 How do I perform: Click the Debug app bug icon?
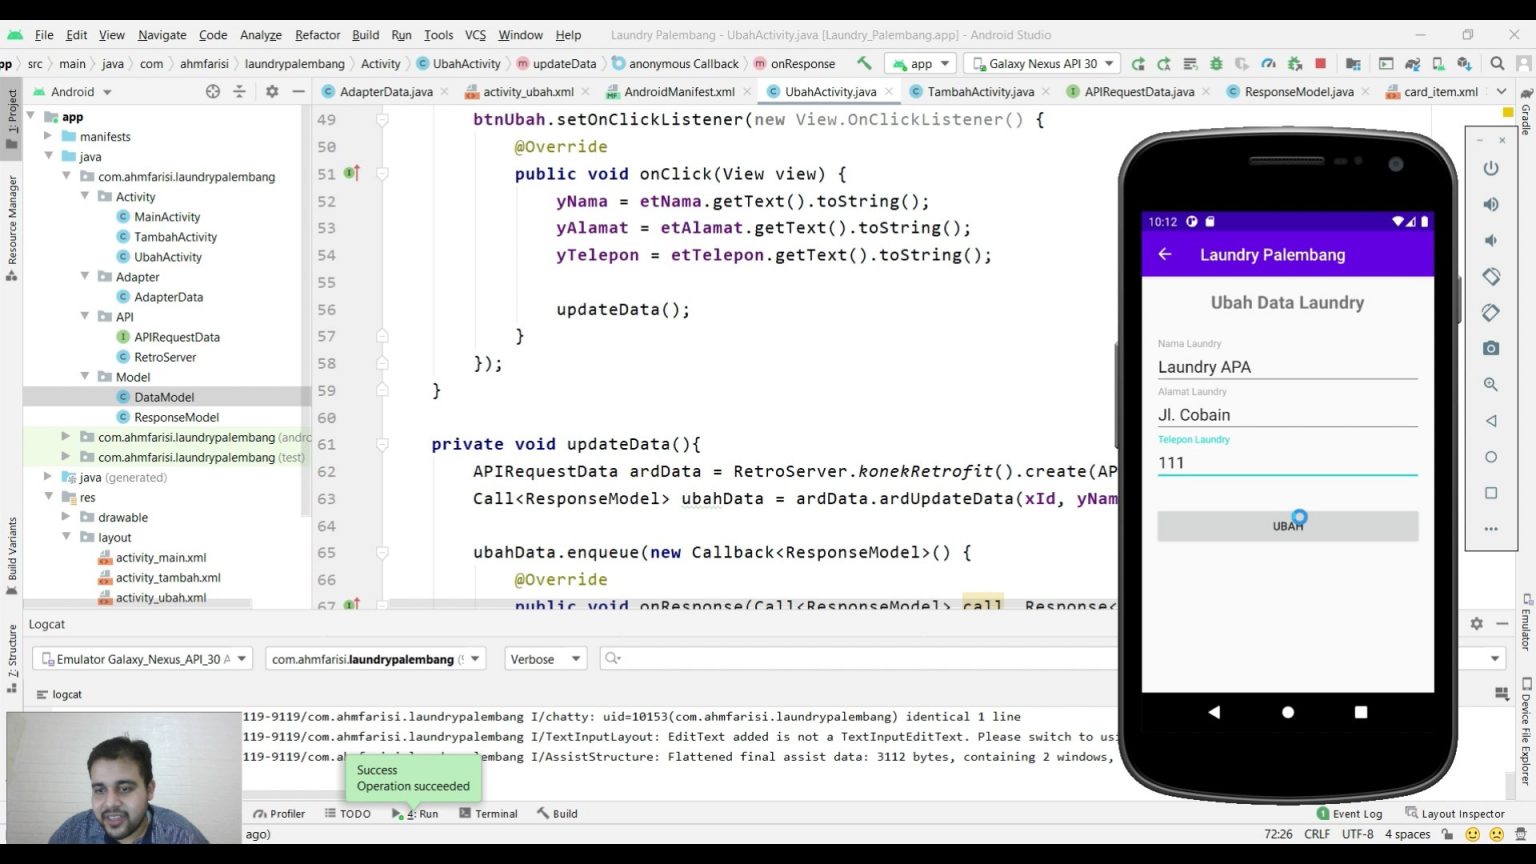[1216, 63]
